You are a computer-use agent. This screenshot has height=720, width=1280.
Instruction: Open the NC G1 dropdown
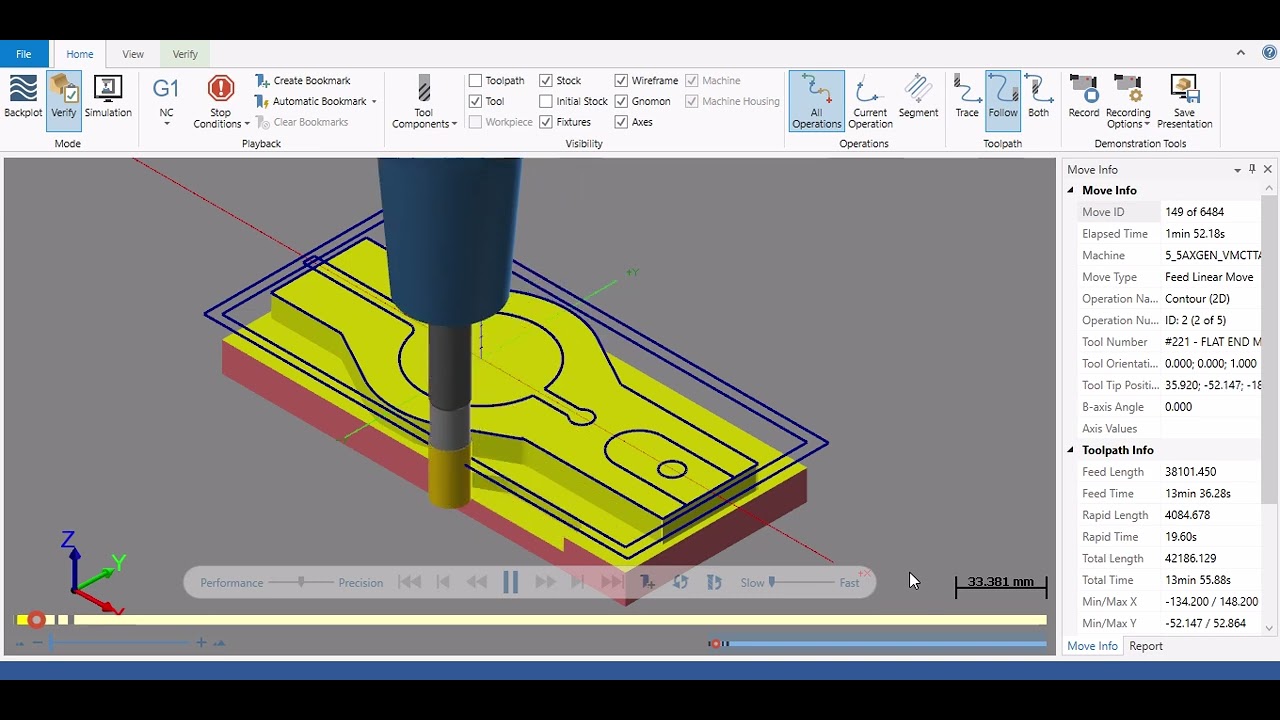(166, 101)
